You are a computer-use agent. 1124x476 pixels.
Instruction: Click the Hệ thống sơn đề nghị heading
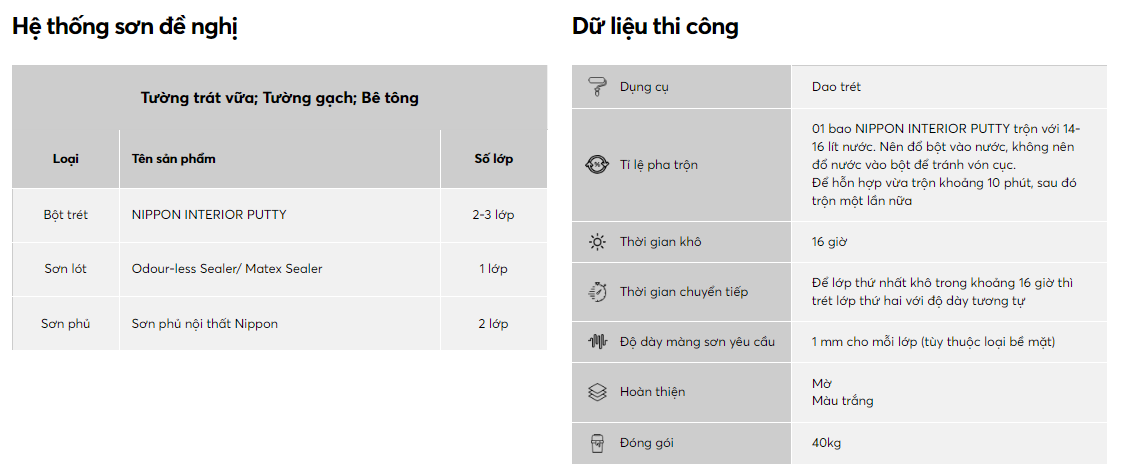pos(125,27)
